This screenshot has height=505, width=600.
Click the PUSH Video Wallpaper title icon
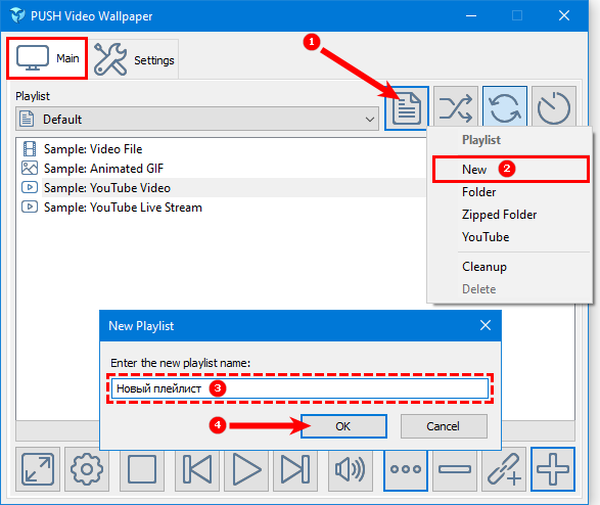(18, 16)
